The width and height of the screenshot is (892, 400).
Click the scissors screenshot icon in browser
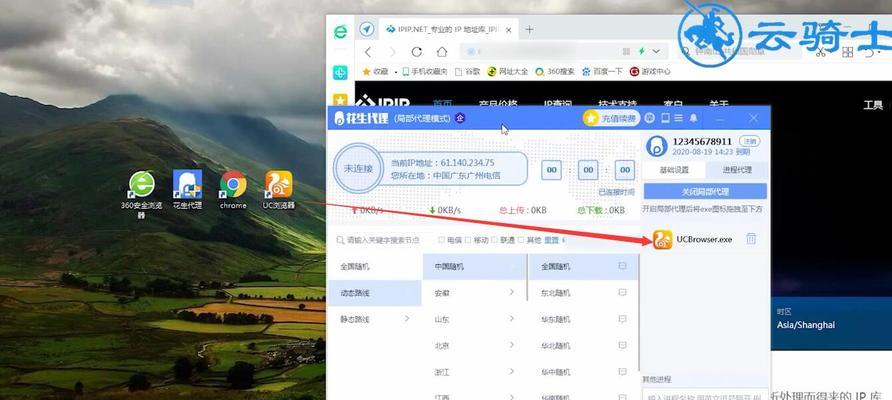pos(820,52)
